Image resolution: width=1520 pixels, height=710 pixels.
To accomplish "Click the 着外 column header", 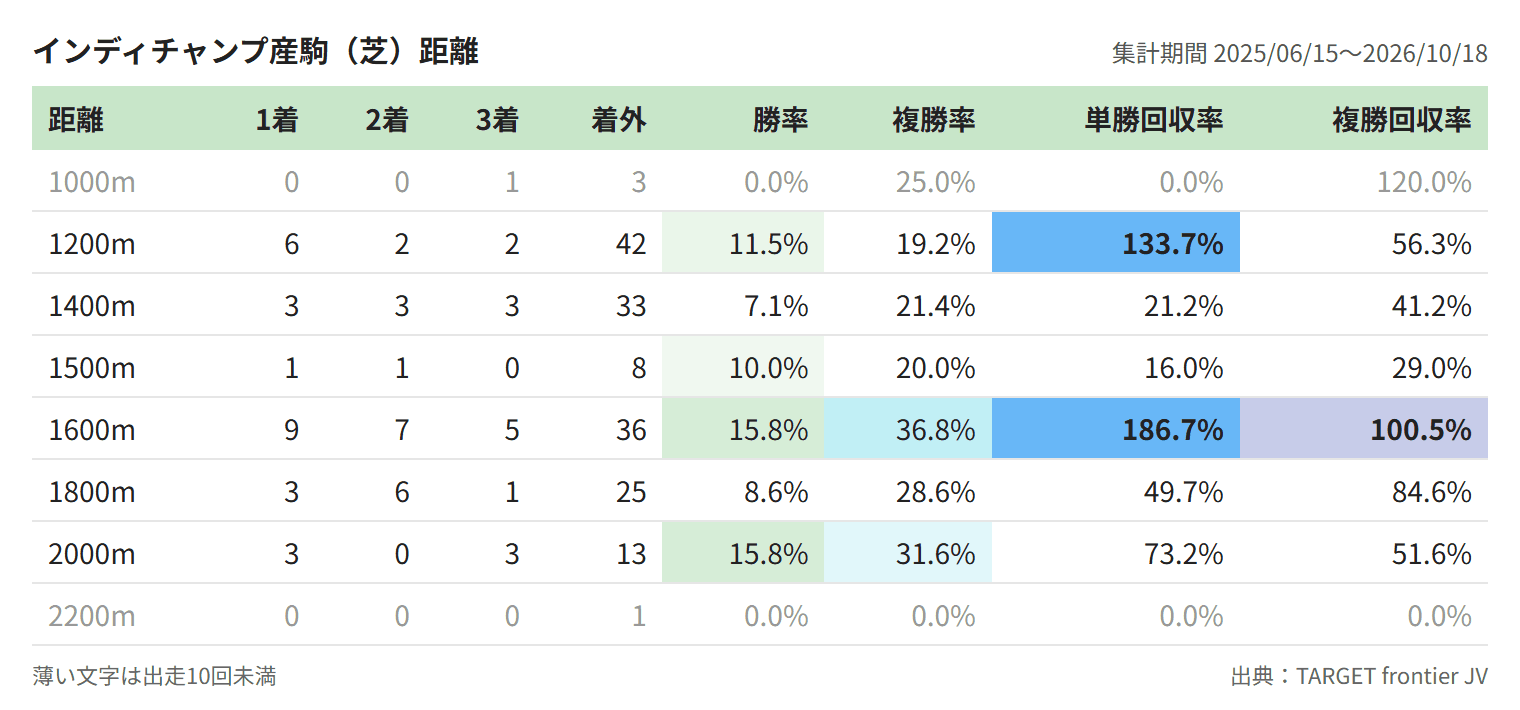I will (x=619, y=121).
